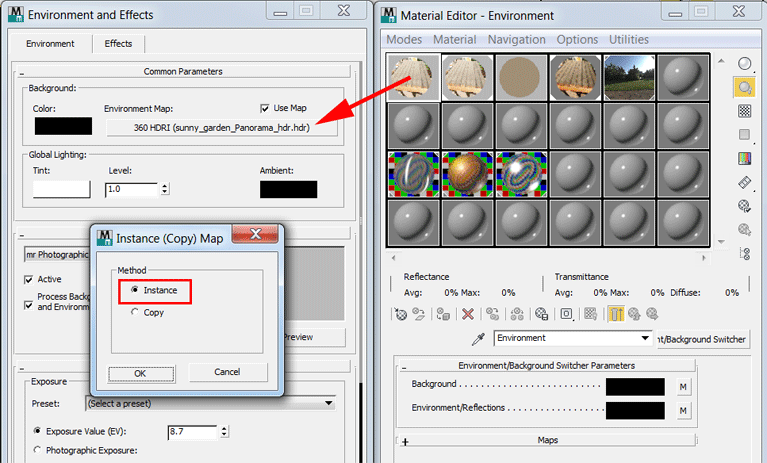This screenshot has height=463, width=767.
Task: Click the Level value input field
Action: [132, 189]
